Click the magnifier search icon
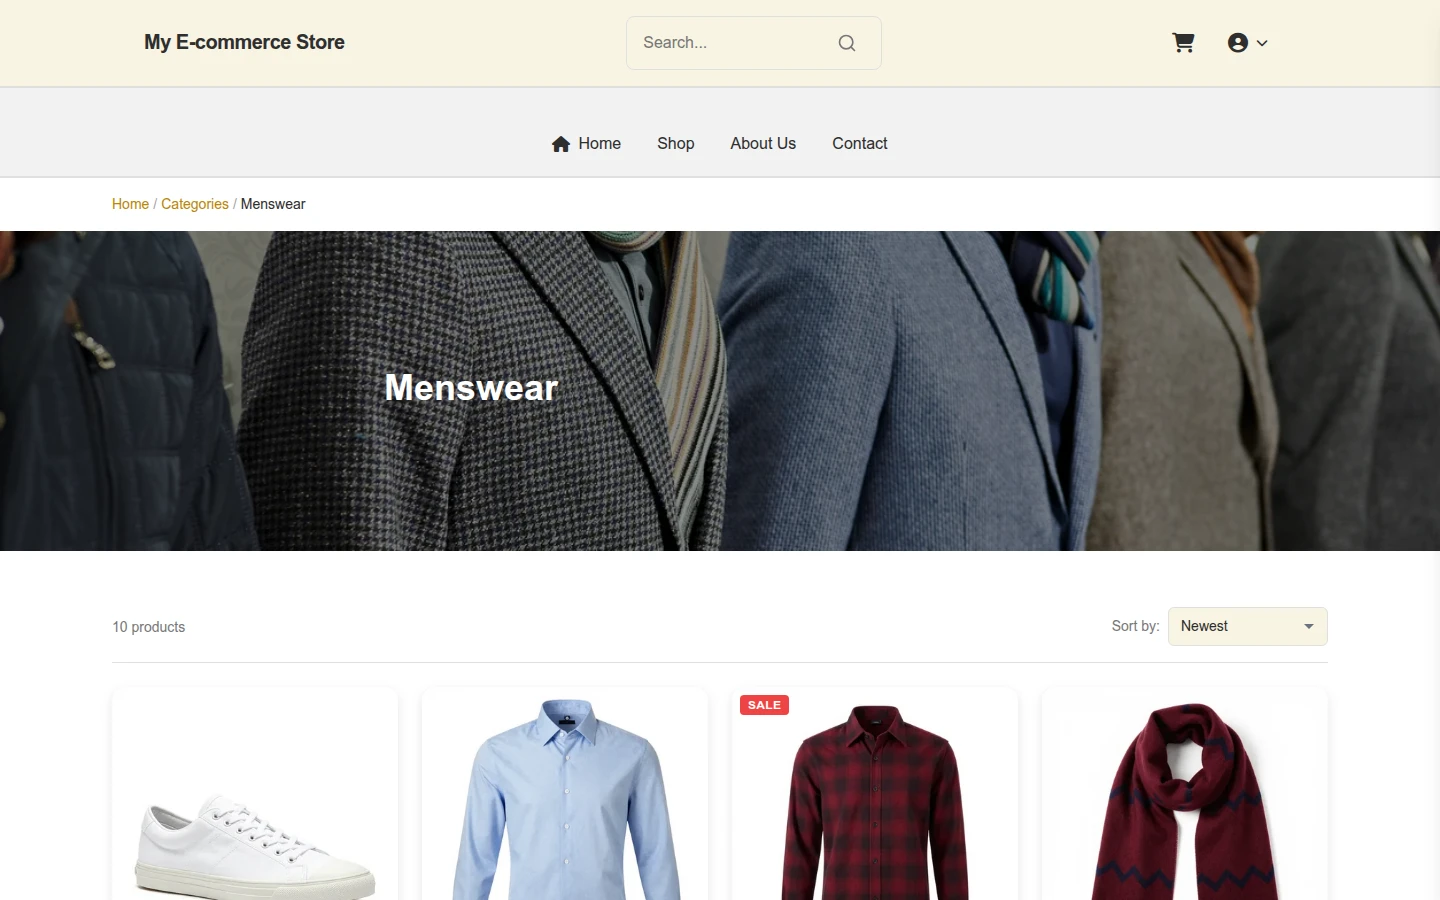 point(847,43)
